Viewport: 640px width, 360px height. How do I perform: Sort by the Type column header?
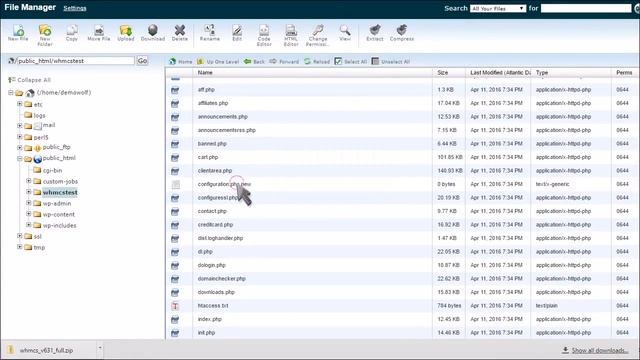(x=542, y=73)
